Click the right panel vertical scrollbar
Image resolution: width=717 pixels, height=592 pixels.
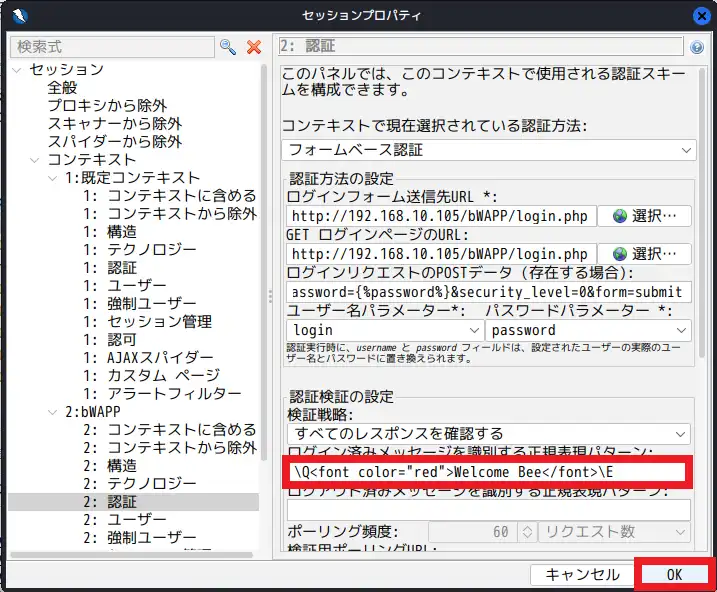coord(702,212)
